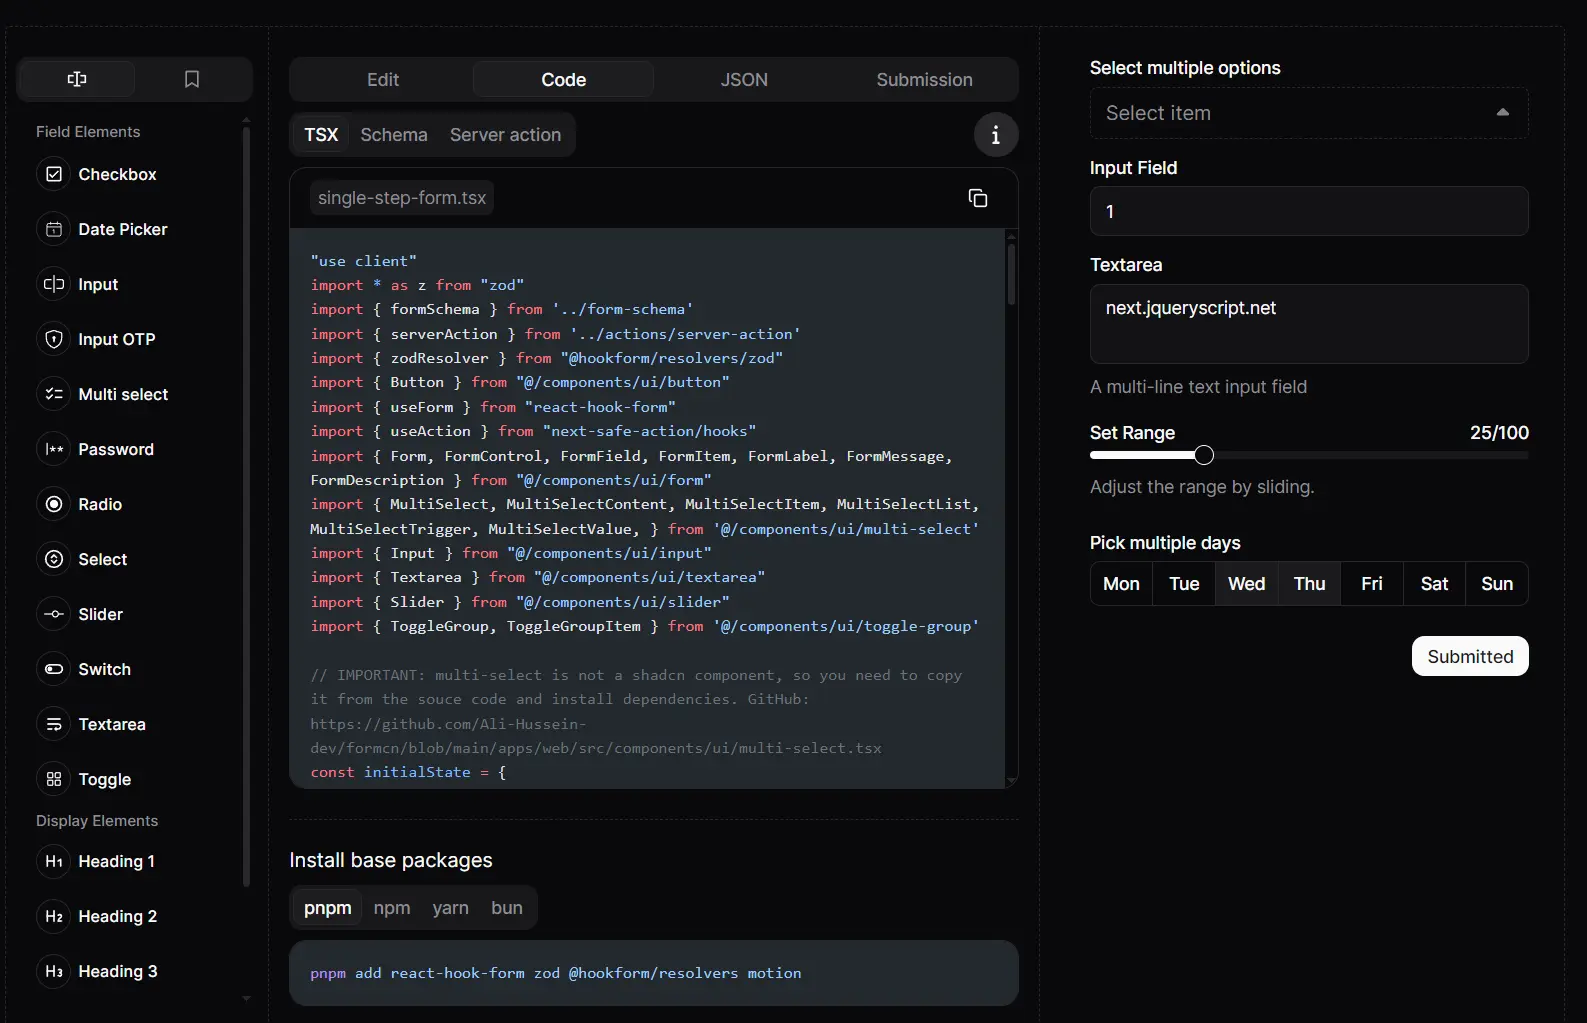Click the copy code icon
This screenshot has height=1023, width=1587.
(977, 198)
